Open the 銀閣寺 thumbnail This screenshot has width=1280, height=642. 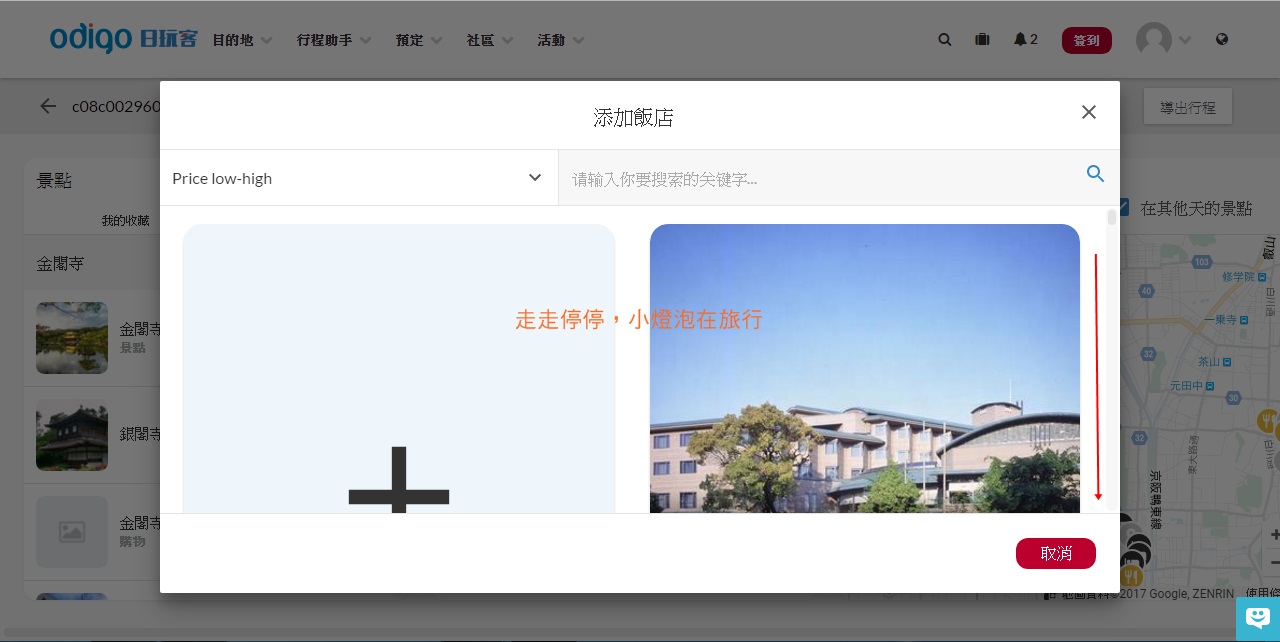(72, 435)
